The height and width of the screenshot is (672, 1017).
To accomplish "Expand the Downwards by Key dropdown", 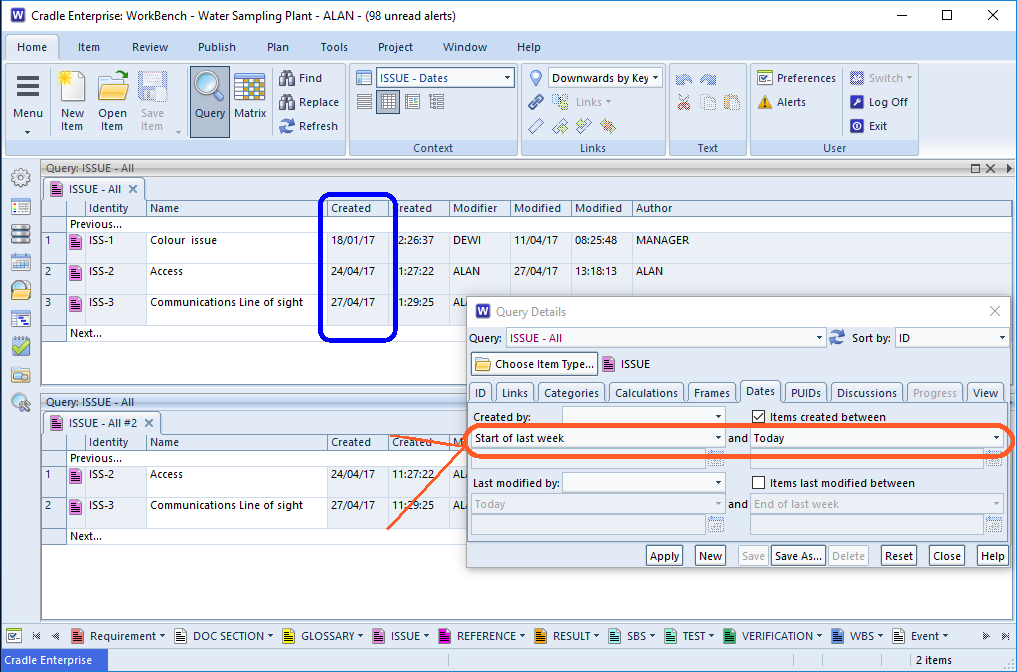I will click(655, 78).
